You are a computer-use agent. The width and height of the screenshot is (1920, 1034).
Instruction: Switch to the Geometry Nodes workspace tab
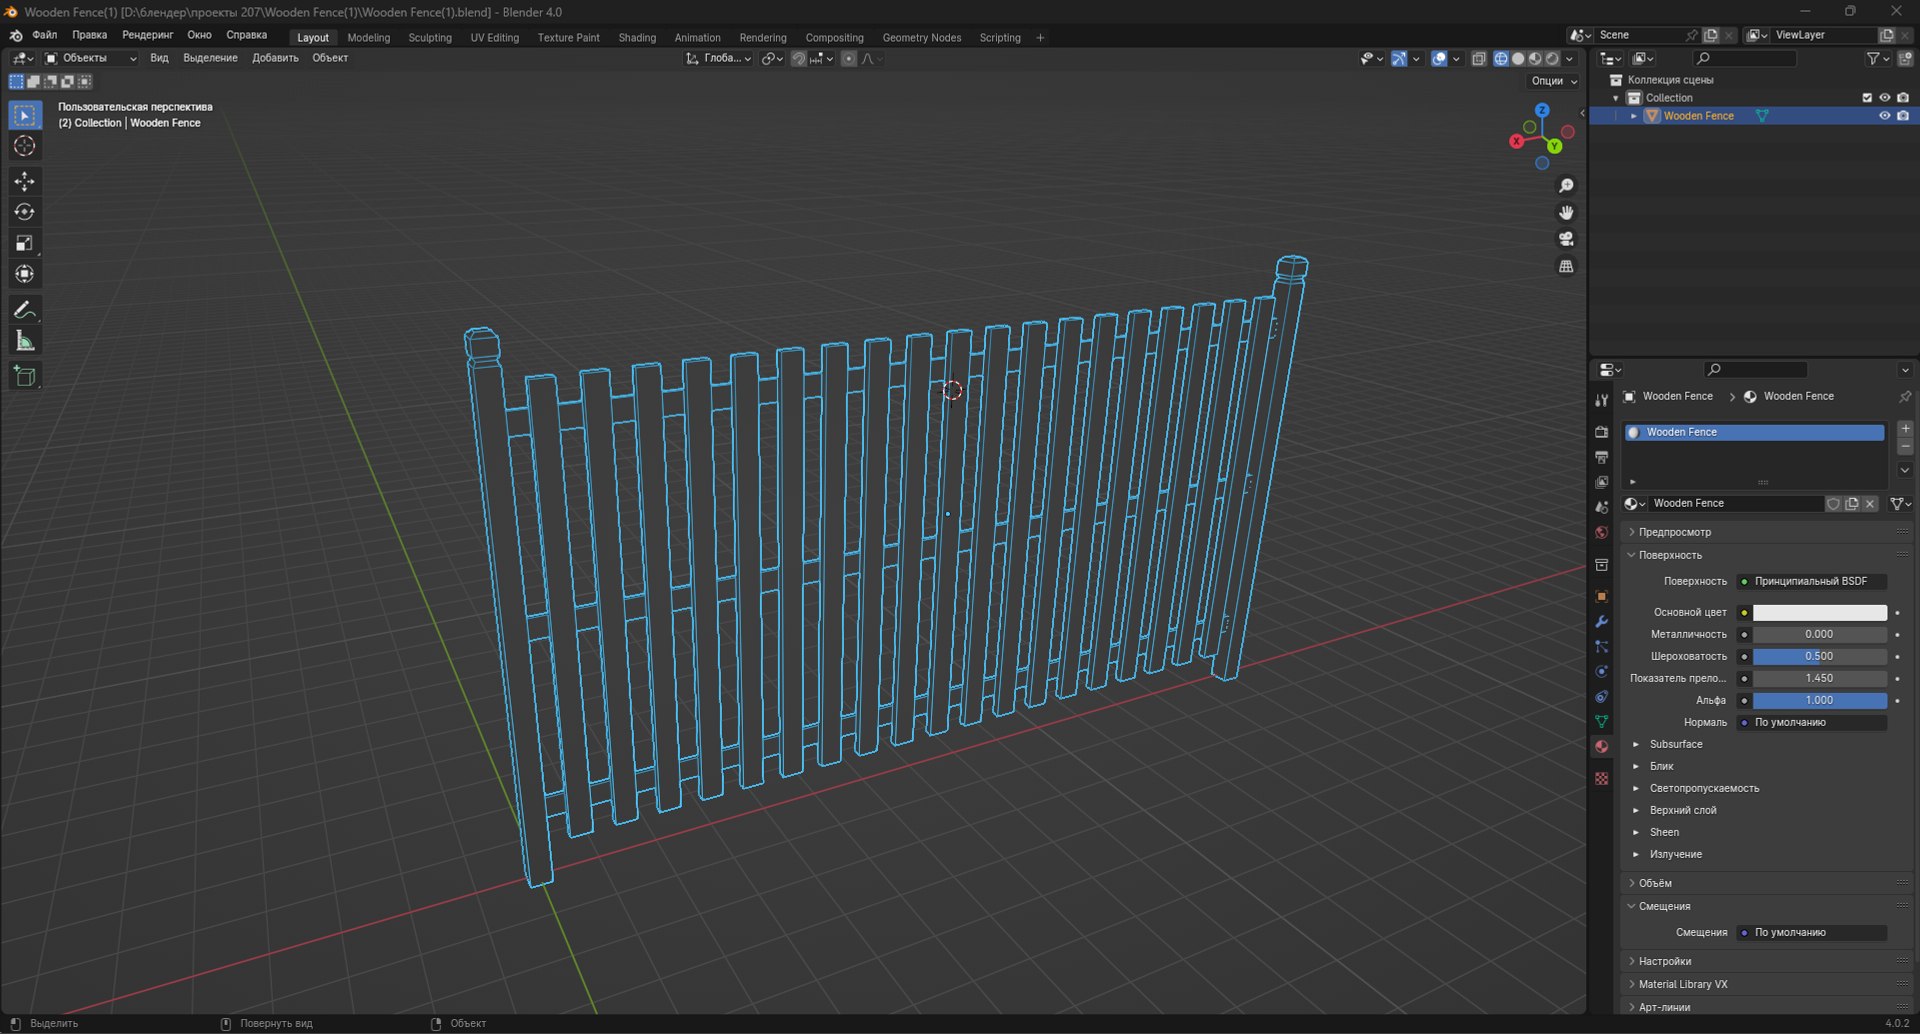pos(921,38)
